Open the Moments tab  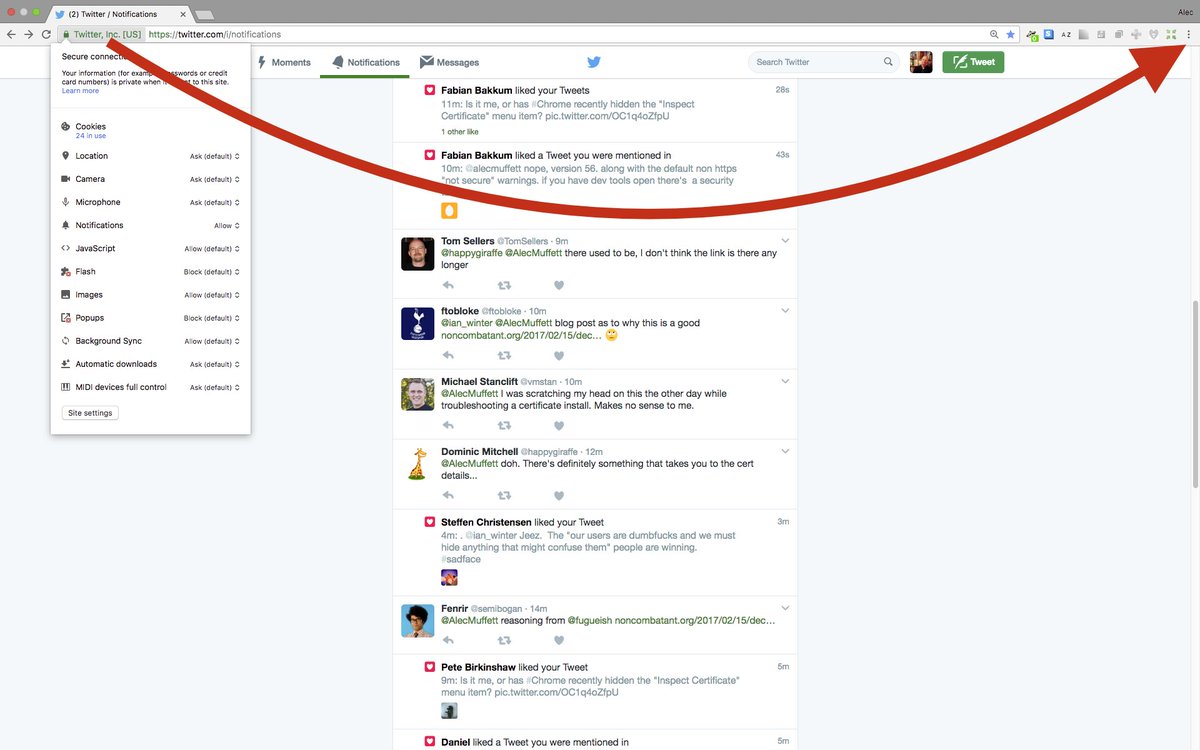point(284,62)
